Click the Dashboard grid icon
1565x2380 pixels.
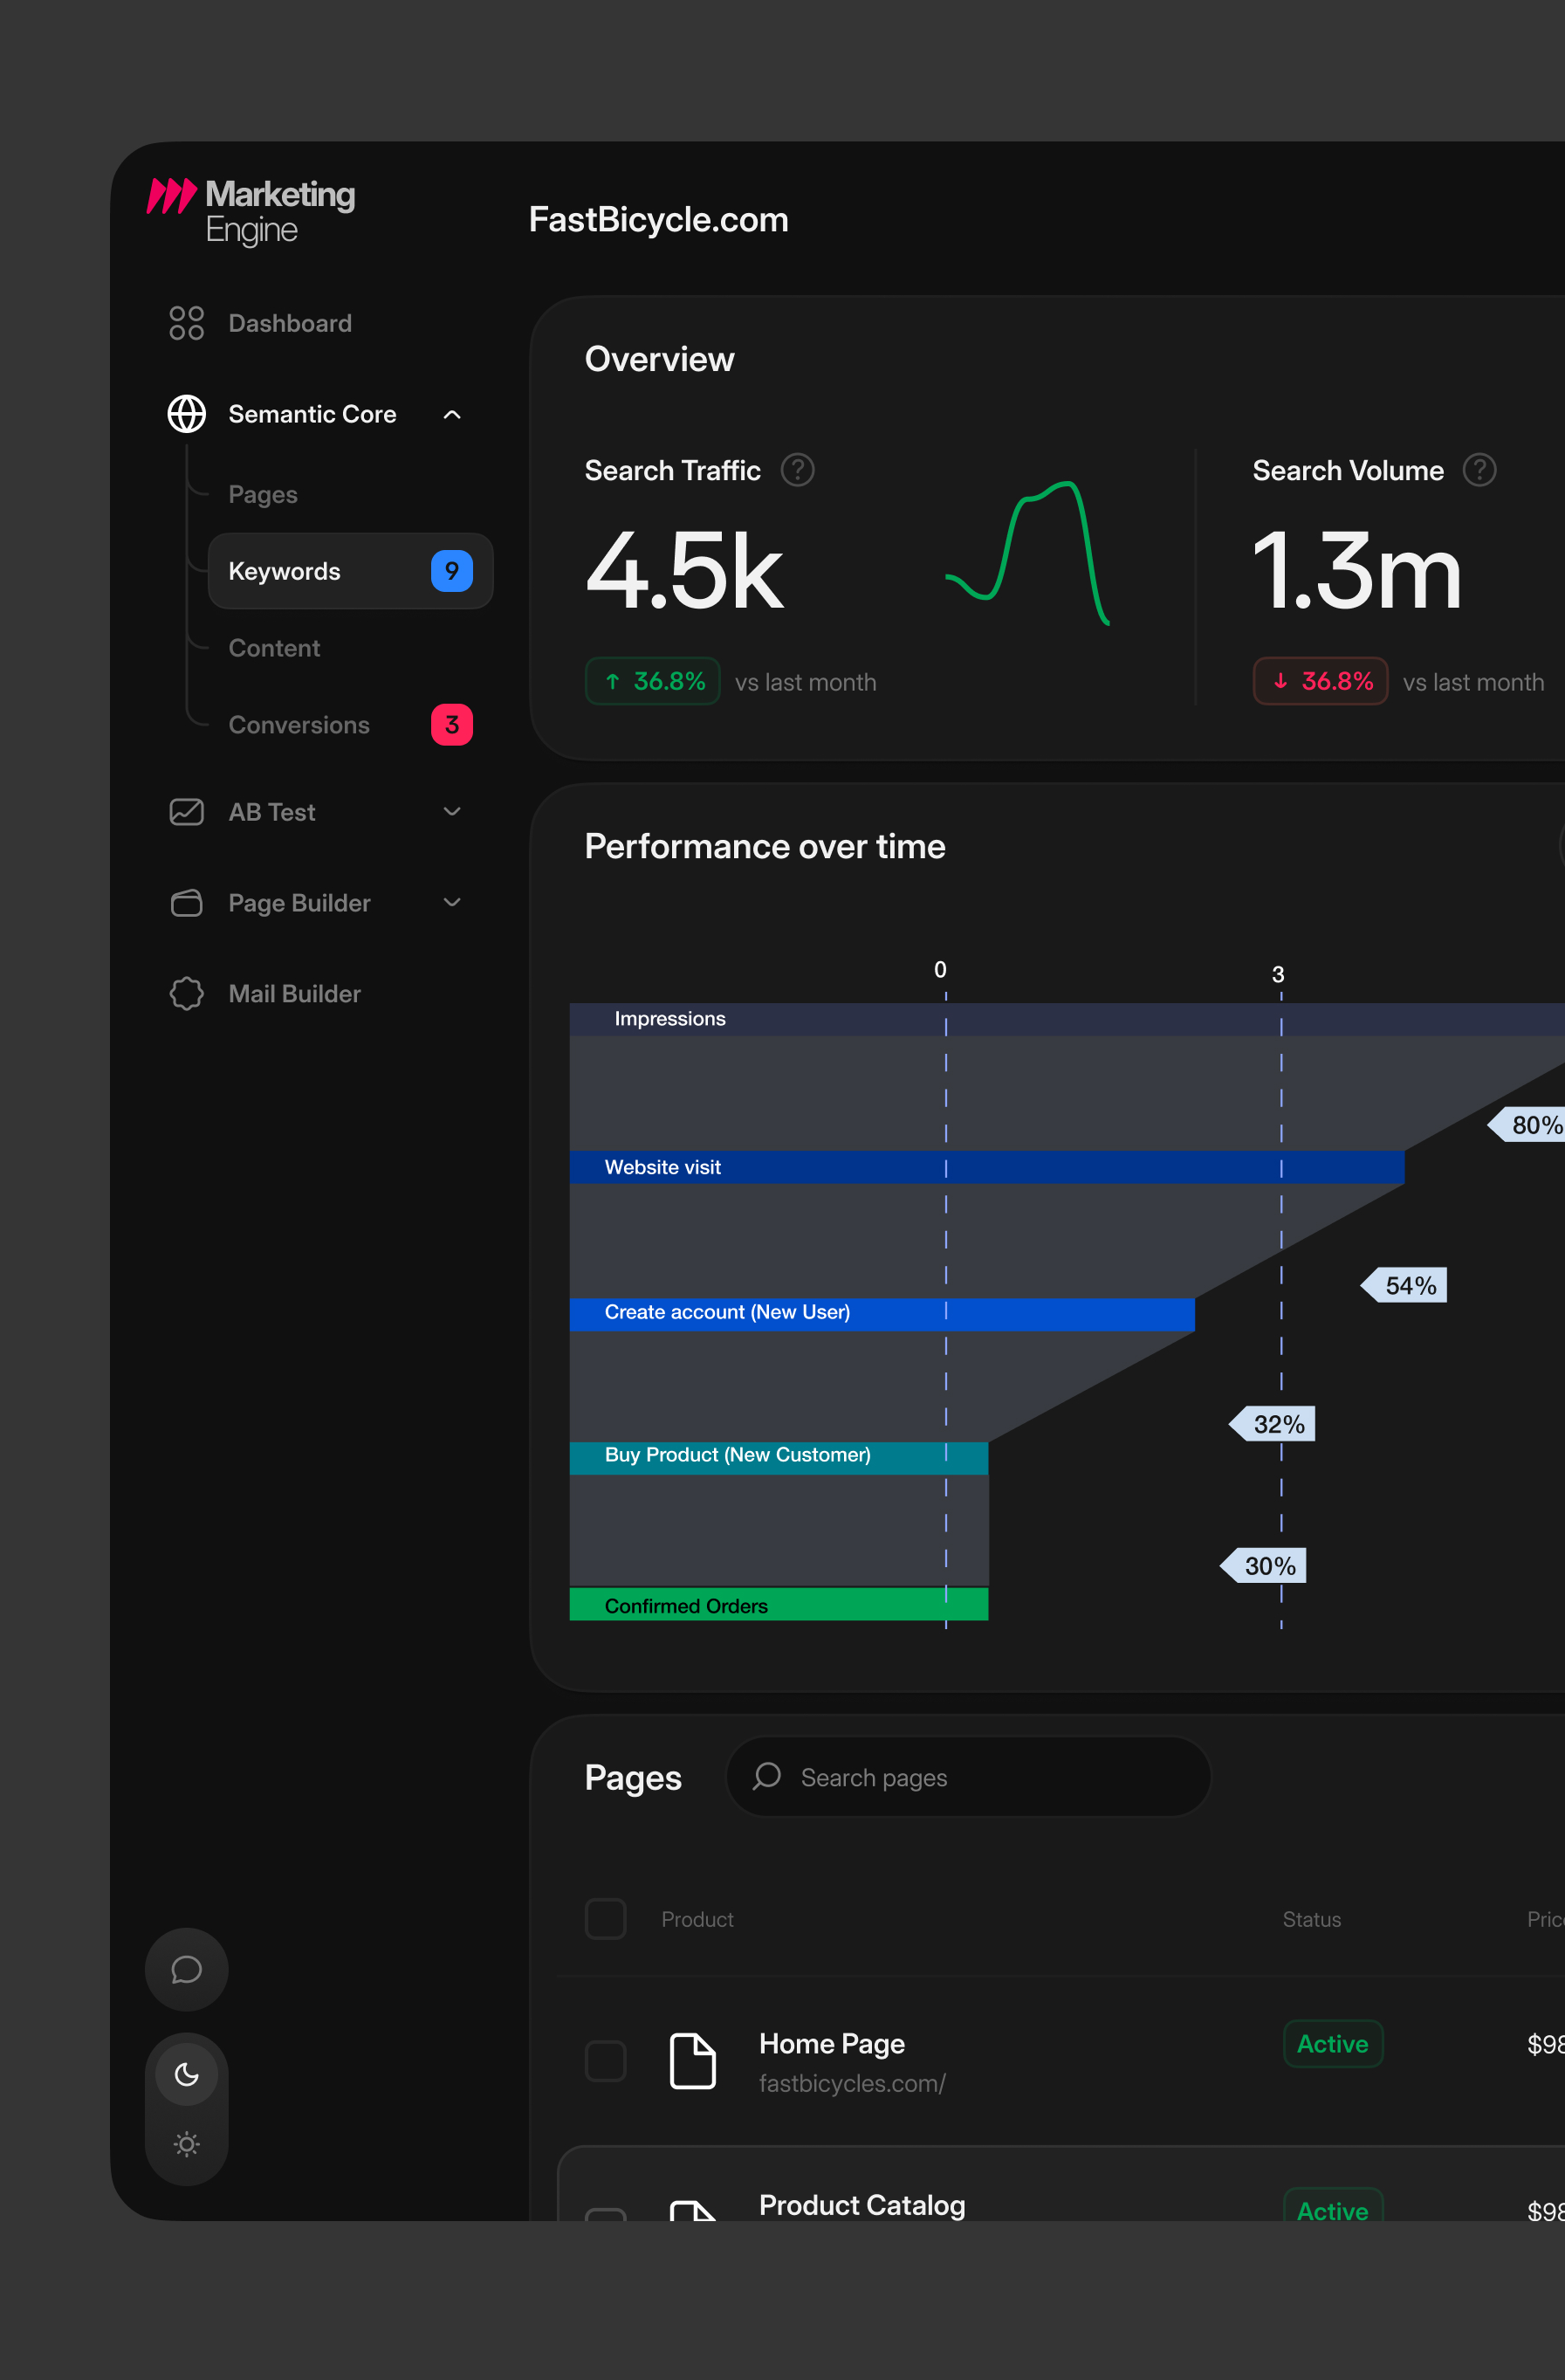187,323
